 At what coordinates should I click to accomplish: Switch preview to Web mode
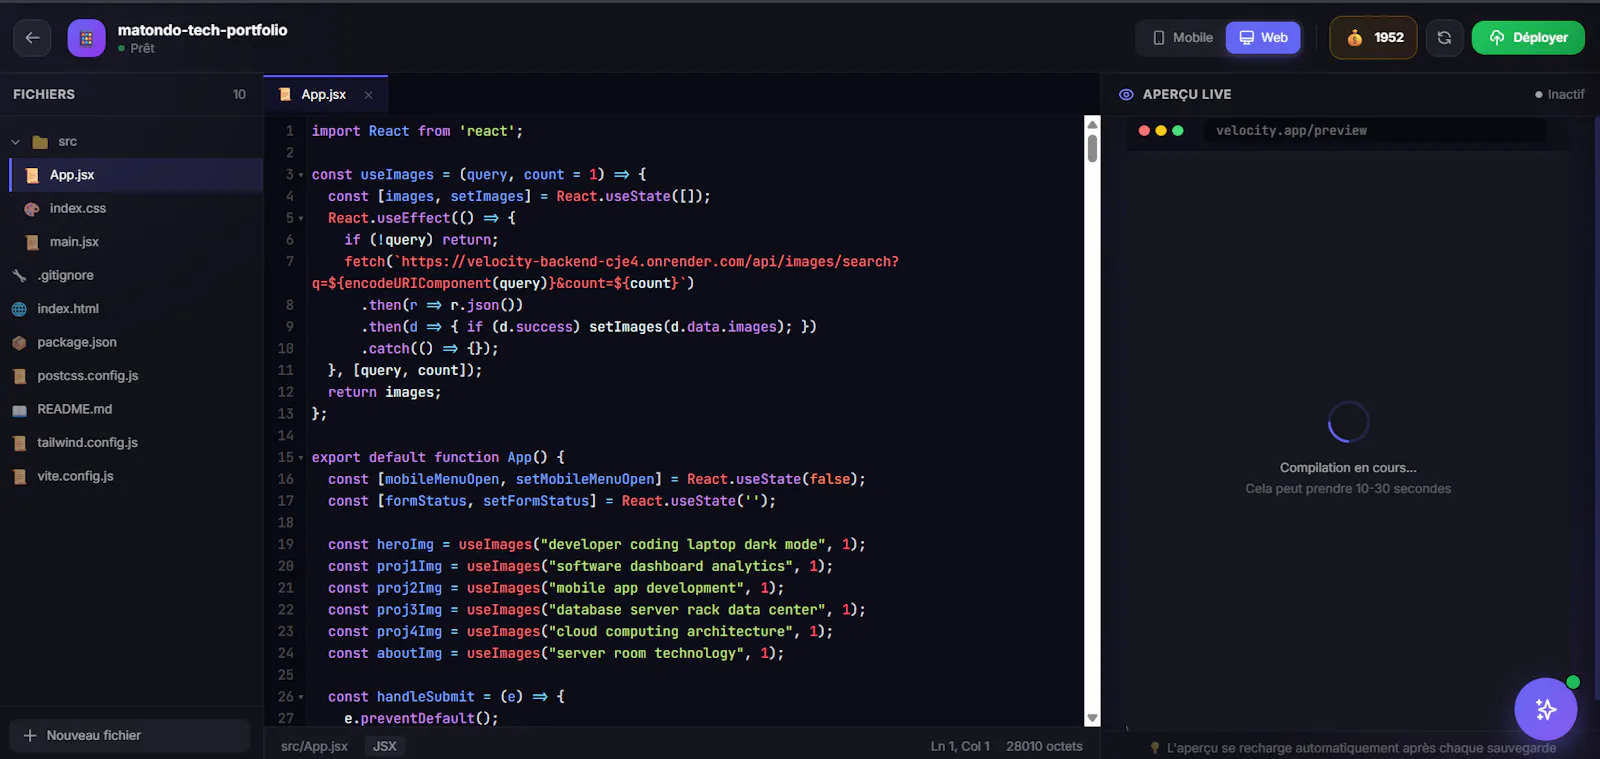pyautogui.click(x=1263, y=38)
